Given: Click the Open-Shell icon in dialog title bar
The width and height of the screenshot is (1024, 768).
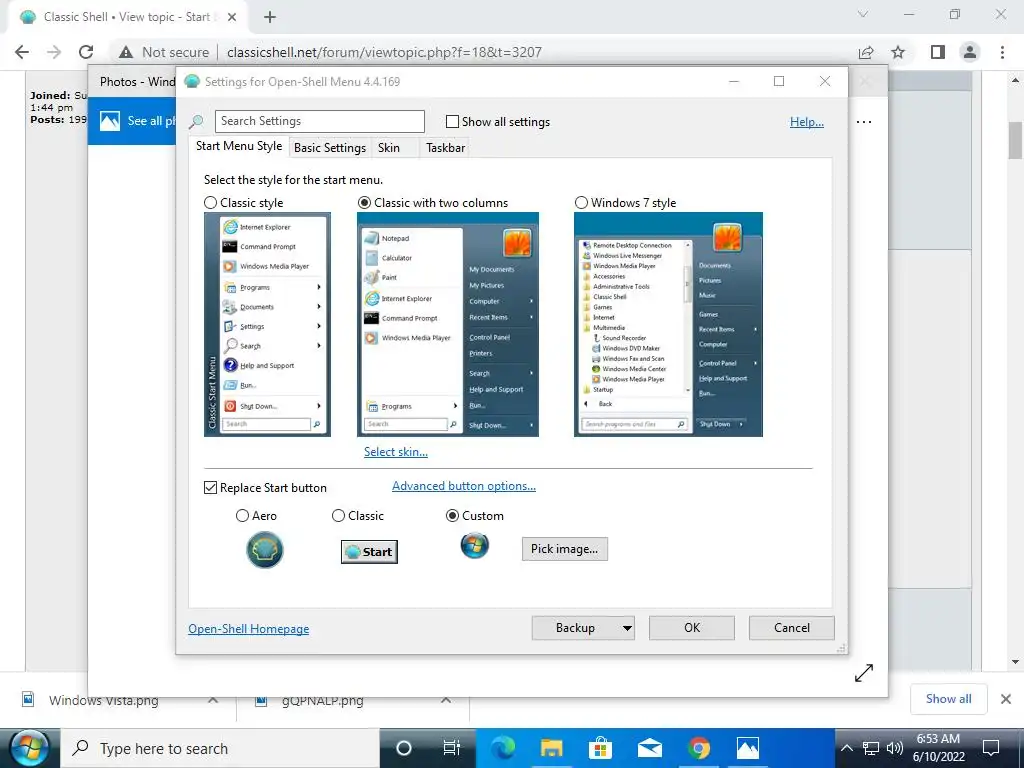Looking at the screenshot, I should (x=192, y=82).
